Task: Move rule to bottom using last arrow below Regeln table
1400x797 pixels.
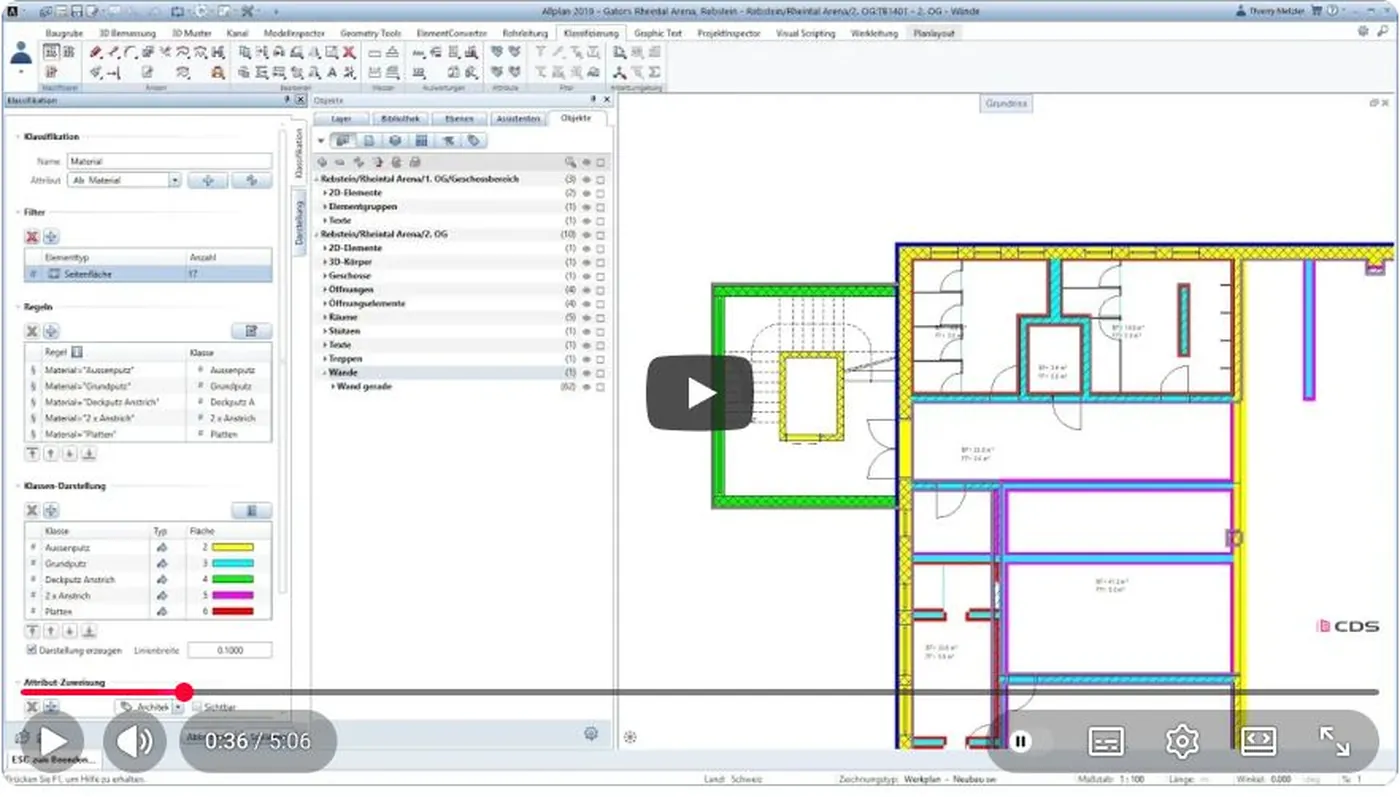Action: [88, 454]
